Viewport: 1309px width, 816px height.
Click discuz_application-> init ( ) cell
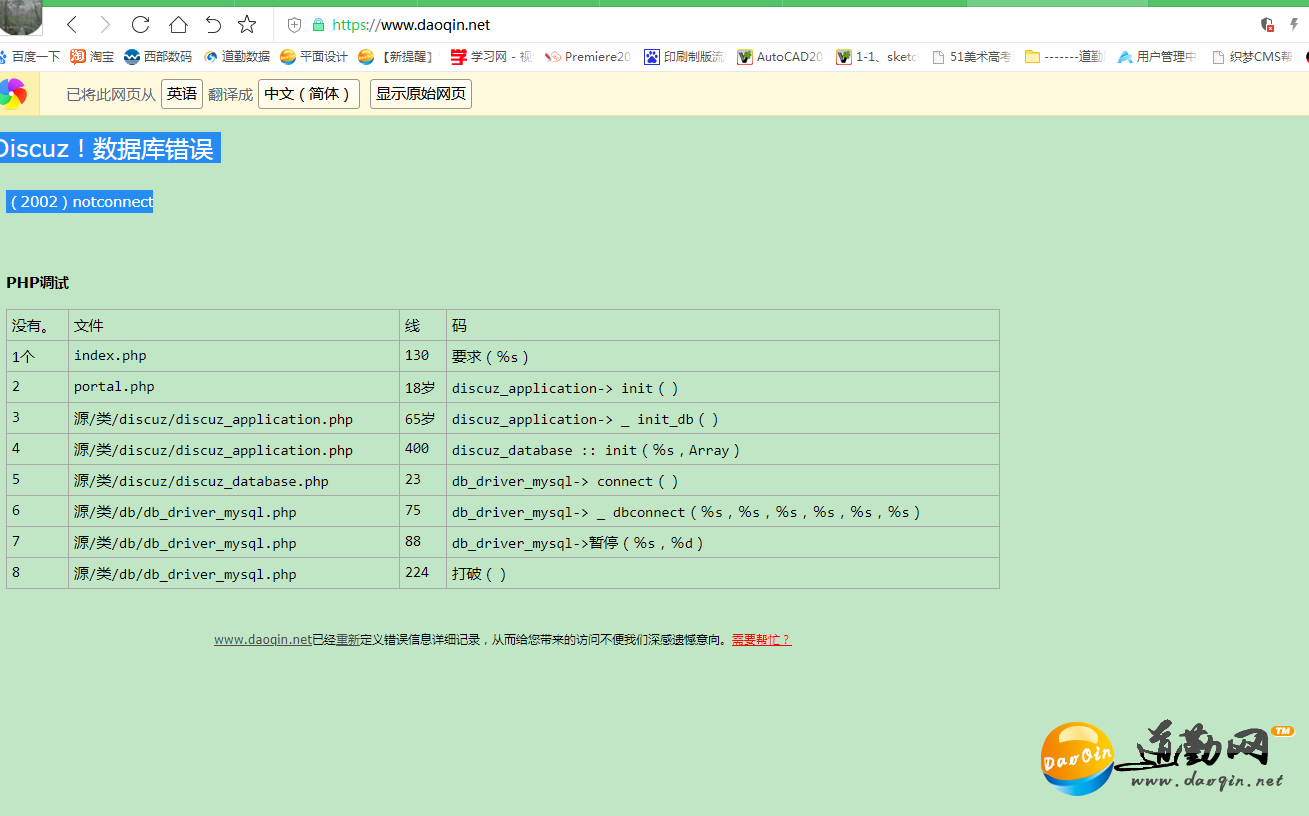coord(723,387)
